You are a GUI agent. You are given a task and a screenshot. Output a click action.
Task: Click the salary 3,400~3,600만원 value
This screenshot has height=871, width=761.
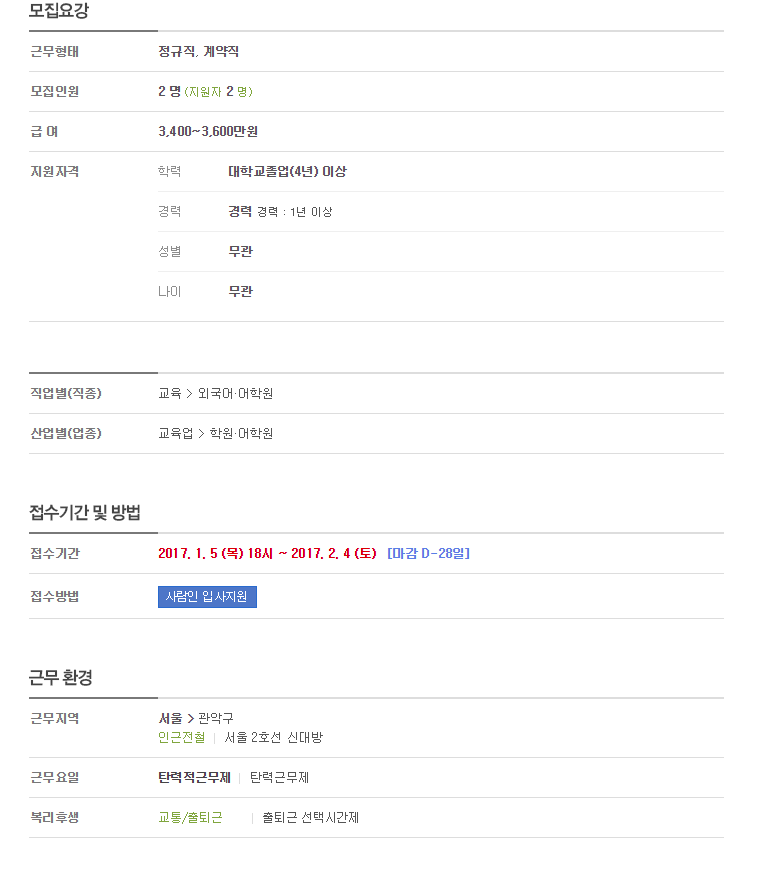(208, 132)
